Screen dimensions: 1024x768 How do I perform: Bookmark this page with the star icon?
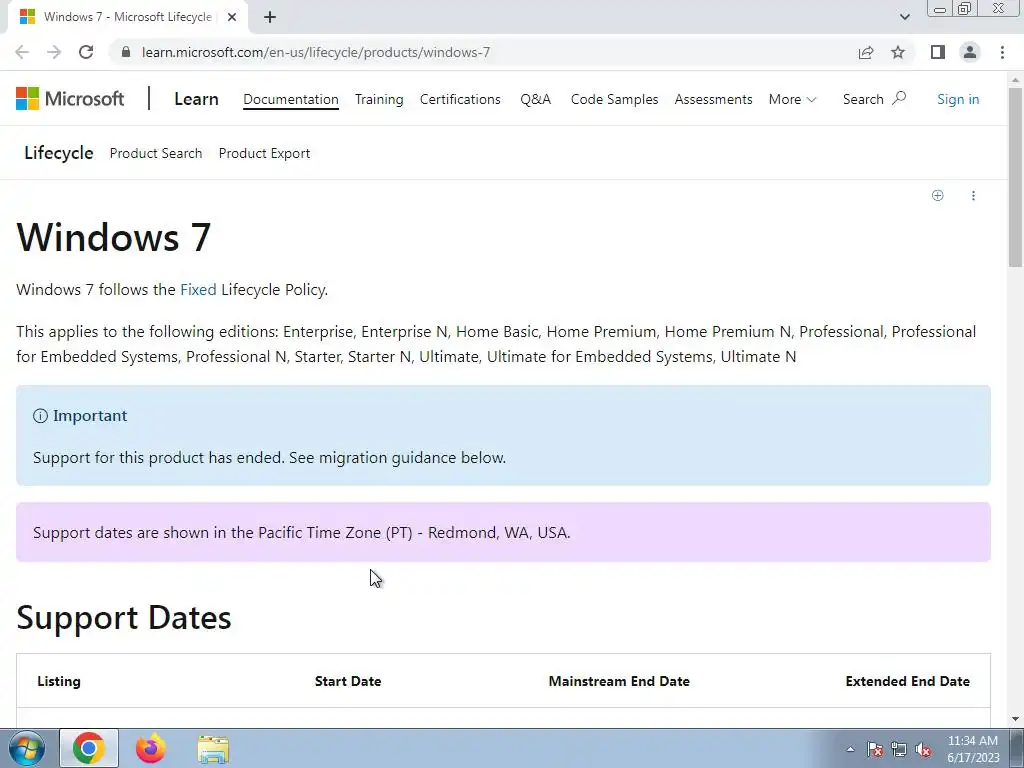point(898,52)
